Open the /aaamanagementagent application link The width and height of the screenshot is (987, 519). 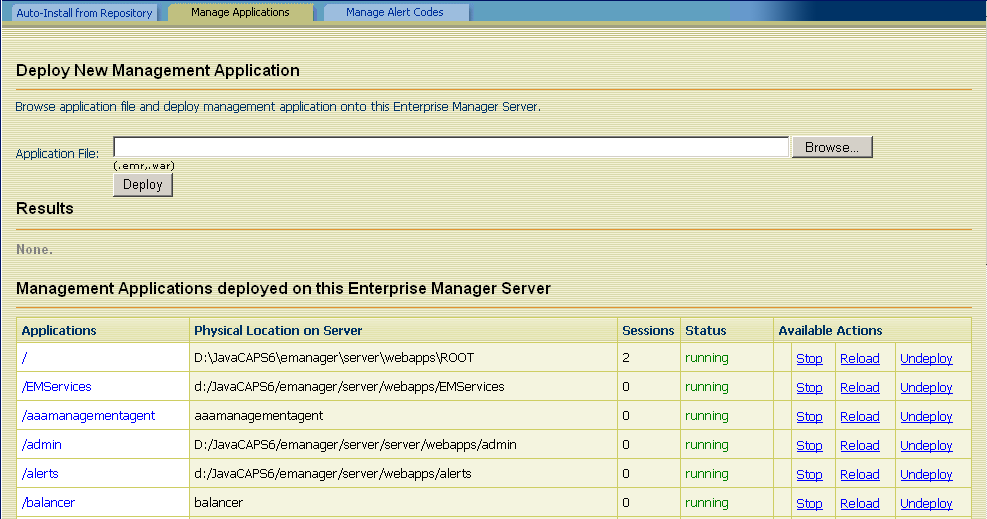(88, 416)
